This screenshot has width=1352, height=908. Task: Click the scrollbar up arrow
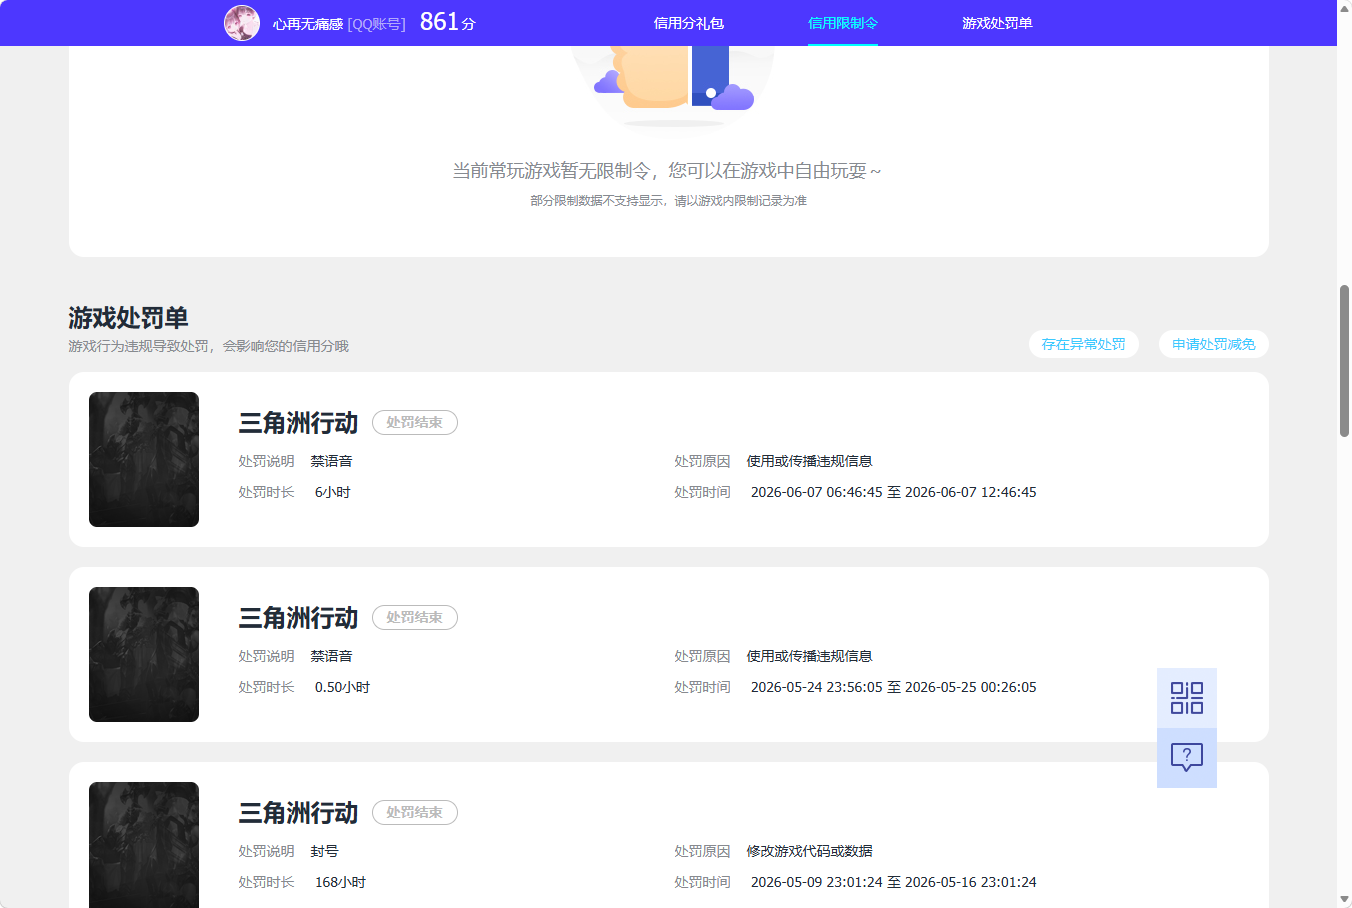pyautogui.click(x=1345, y=7)
